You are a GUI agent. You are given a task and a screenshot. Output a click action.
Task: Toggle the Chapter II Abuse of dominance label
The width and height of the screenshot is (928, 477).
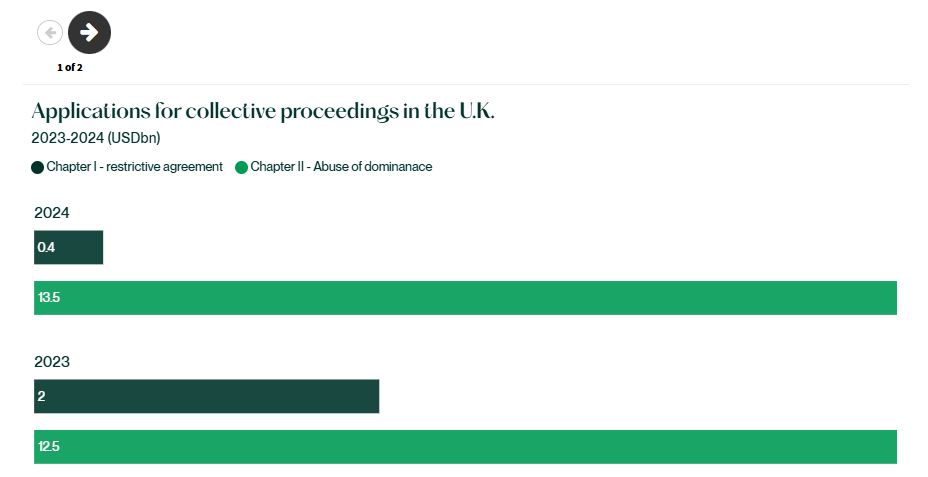341,167
